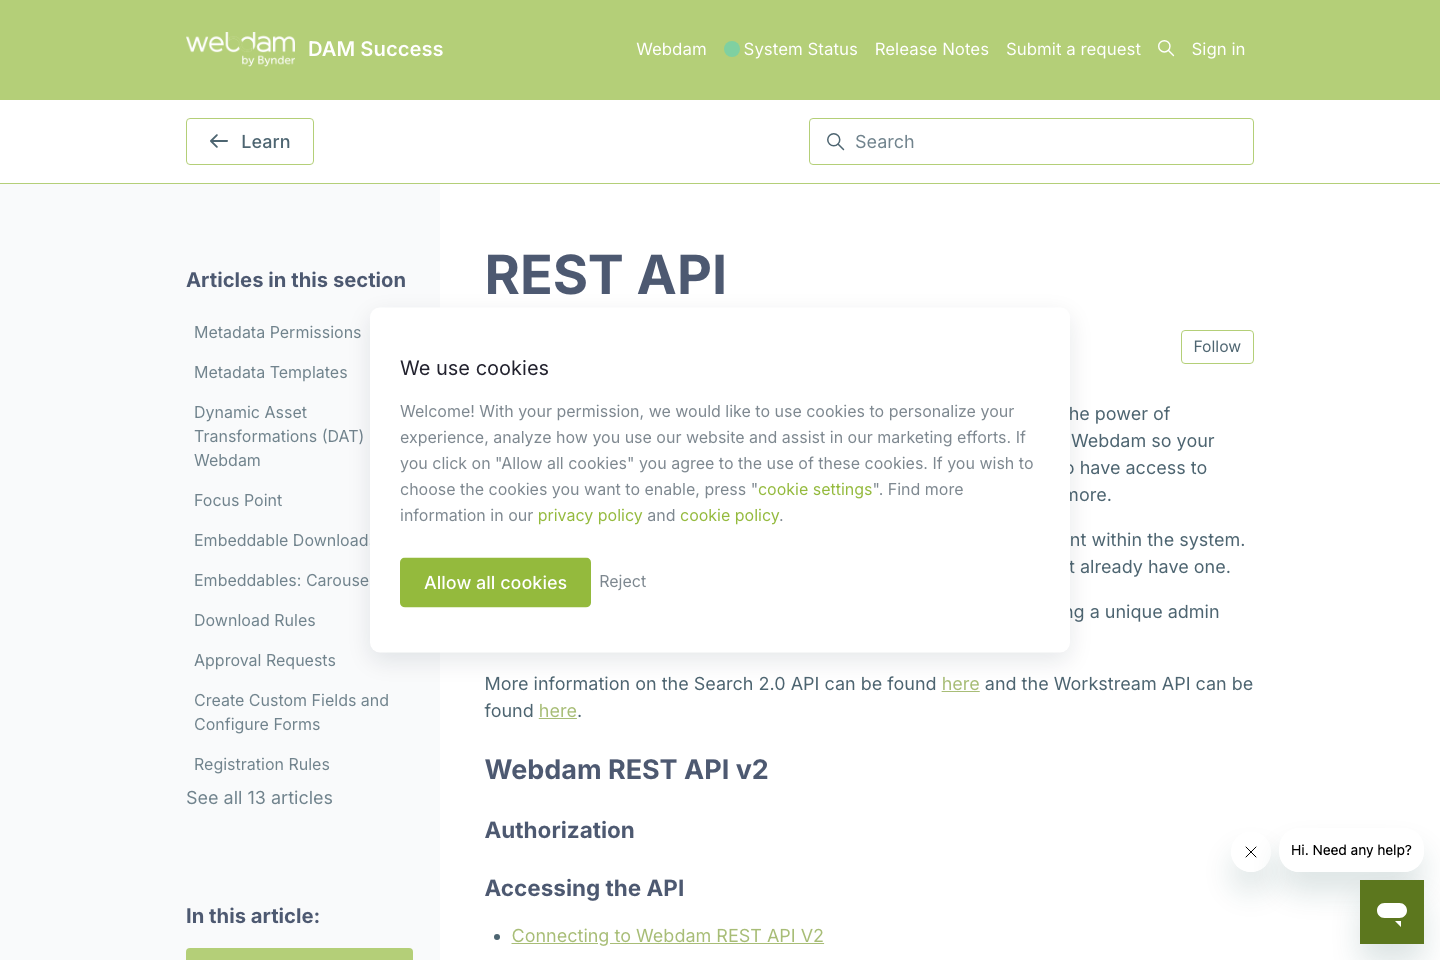
Task: Reject optional cookies
Action: coord(622,581)
